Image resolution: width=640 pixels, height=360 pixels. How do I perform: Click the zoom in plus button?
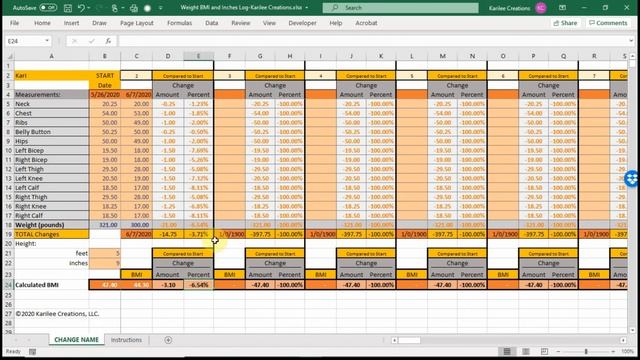tap(613, 351)
